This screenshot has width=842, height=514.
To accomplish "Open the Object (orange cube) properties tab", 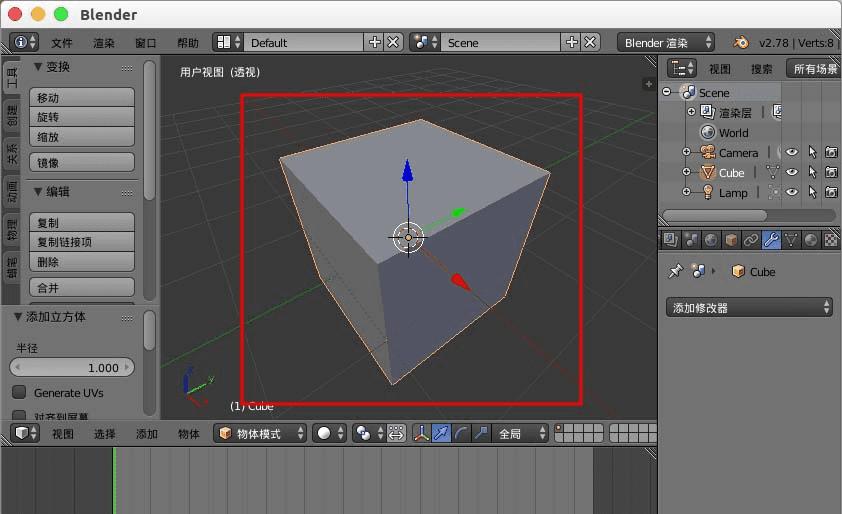I will (731, 240).
